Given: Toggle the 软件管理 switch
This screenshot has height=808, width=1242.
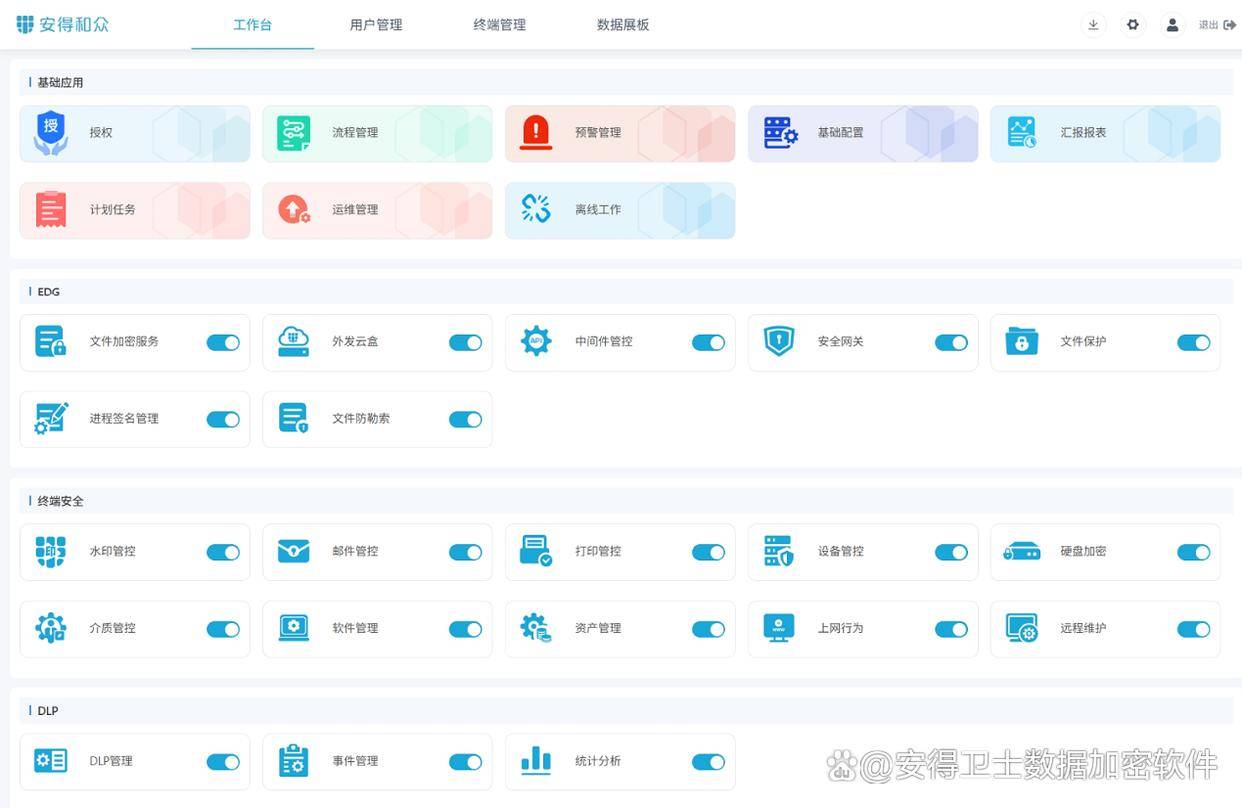Looking at the screenshot, I should click(x=466, y=630).
